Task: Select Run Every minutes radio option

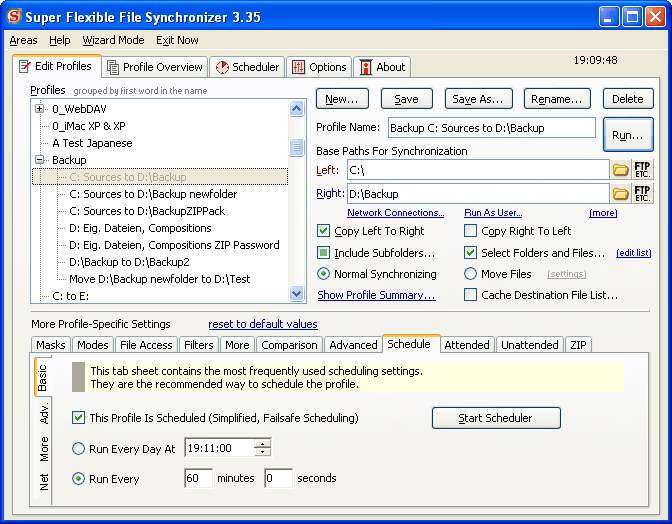Action: pyautogui.click(x=78, y=479)
